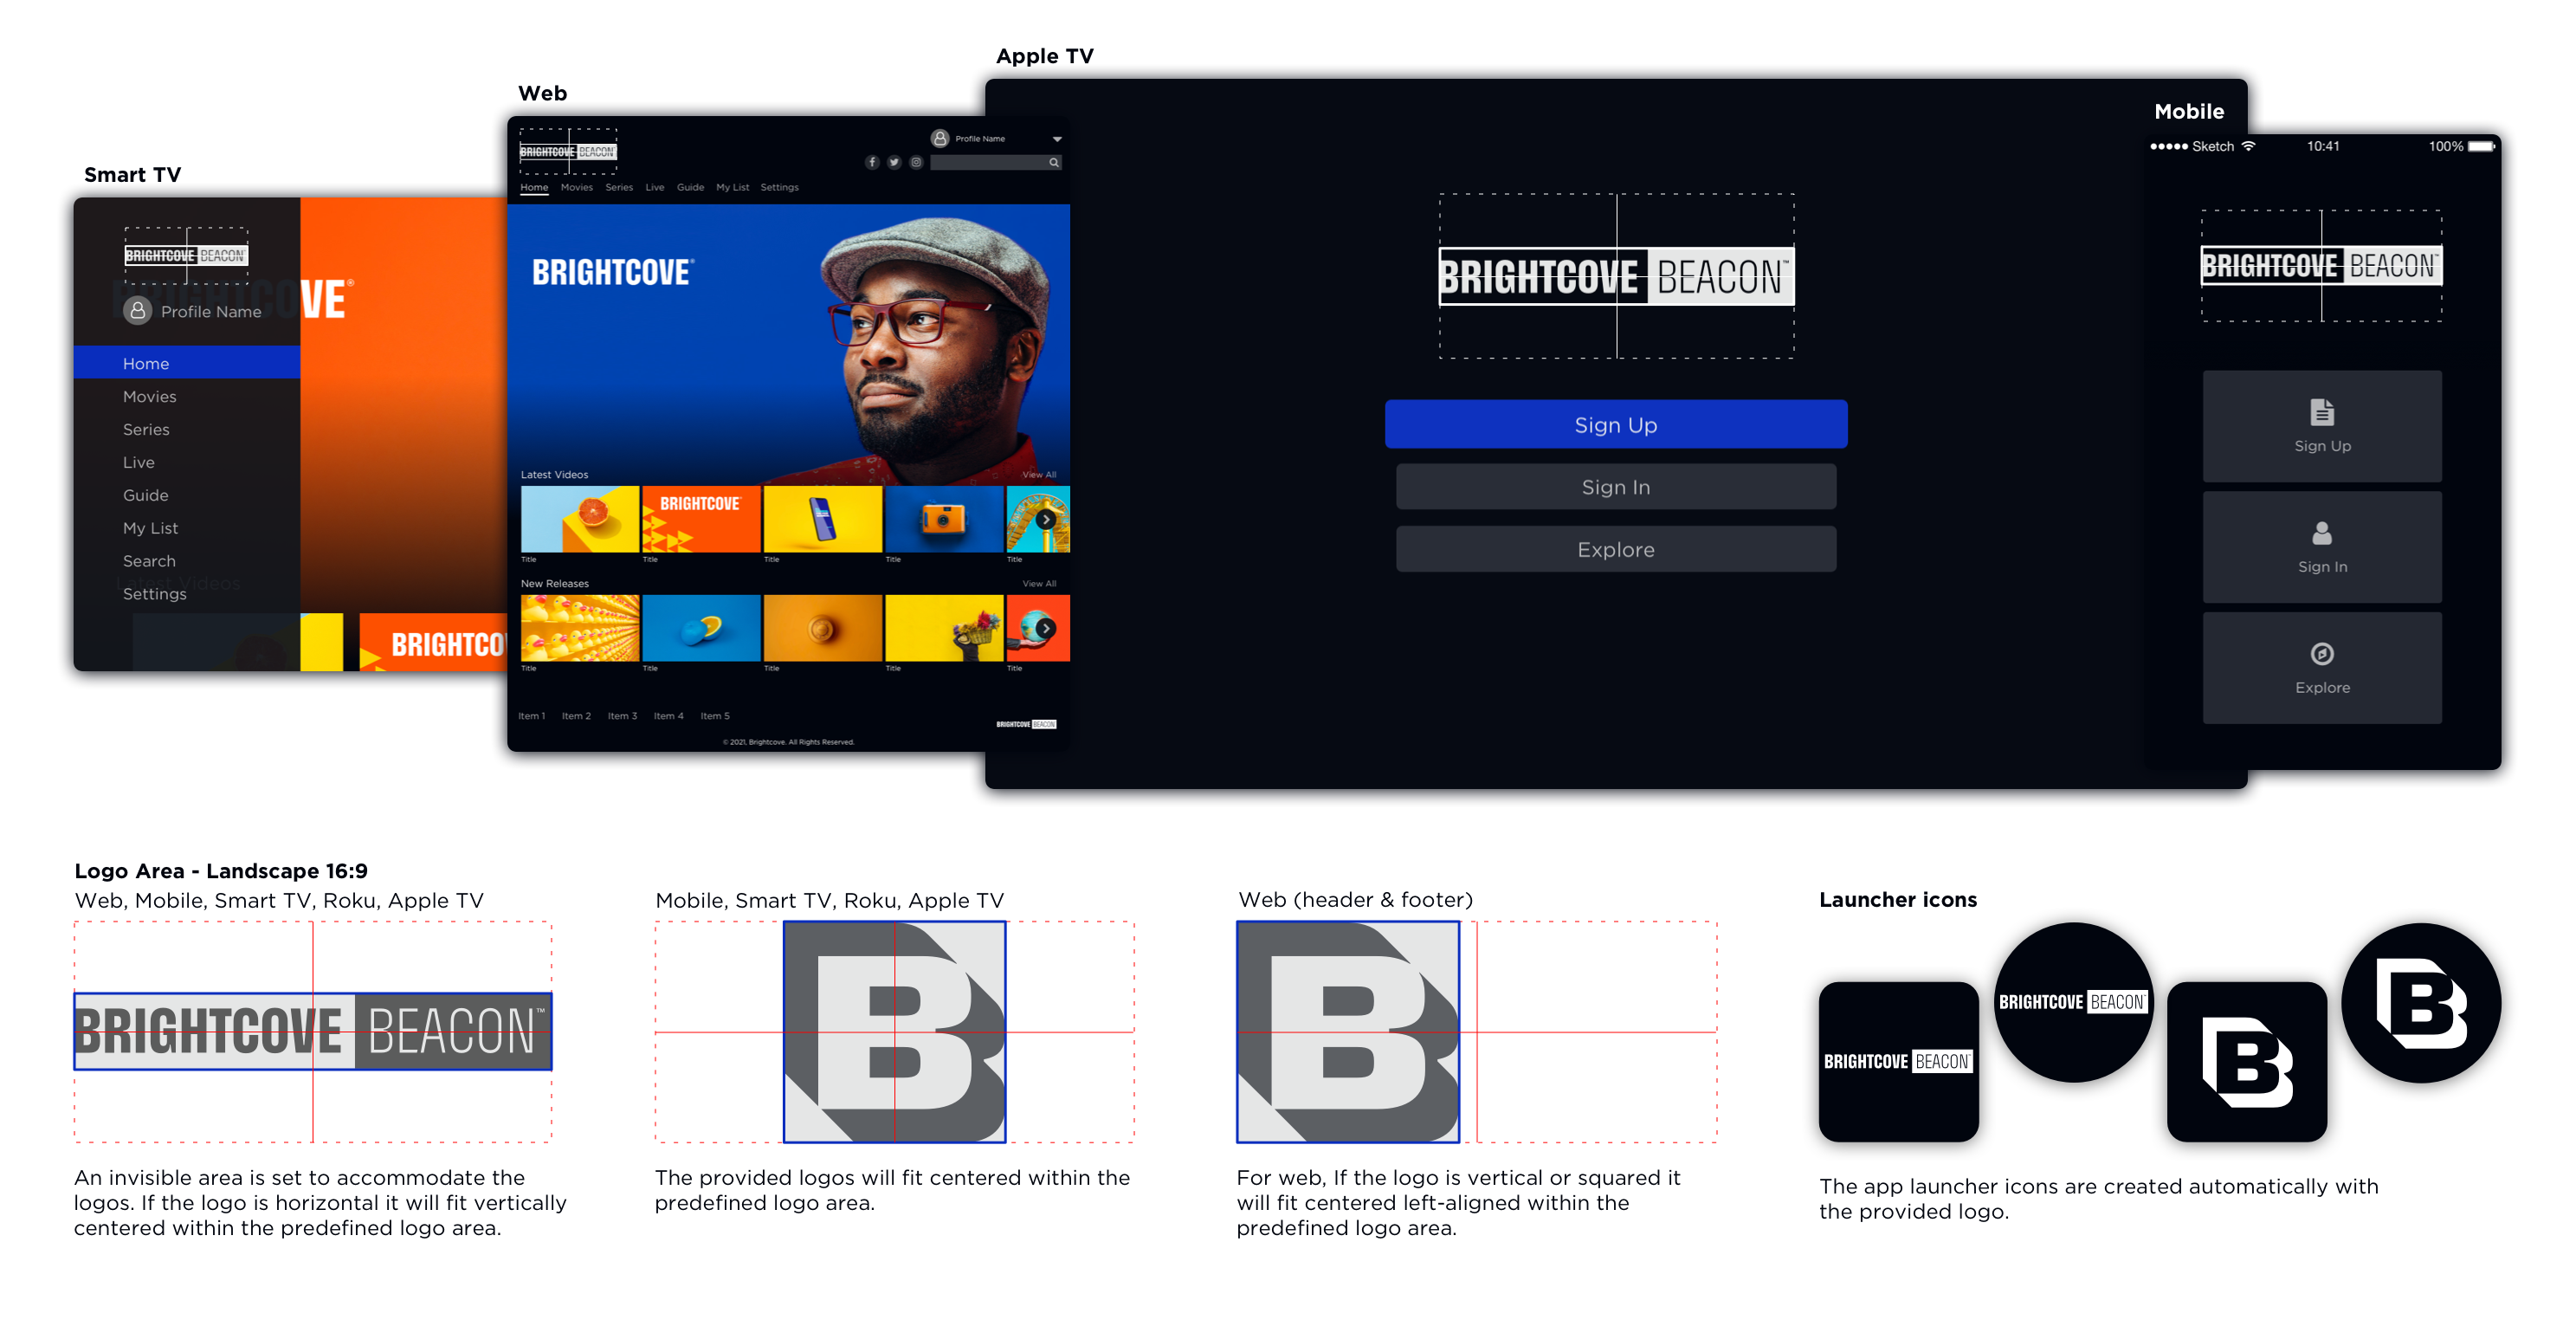The height and width of the screenshot is (1339, 2576).
Task: Select the Settings menu item on Smart TV
Action: coord(157,592)
